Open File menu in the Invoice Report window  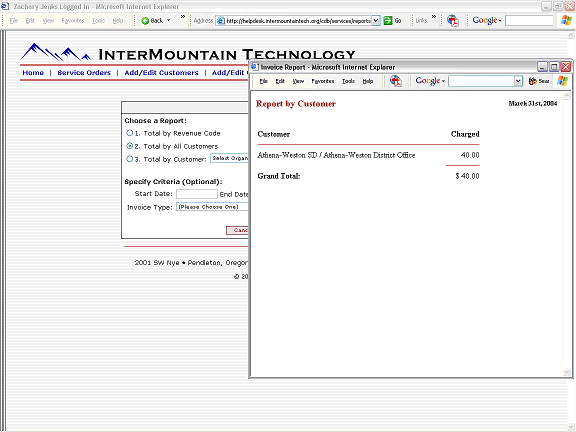[x=264, y=81]
